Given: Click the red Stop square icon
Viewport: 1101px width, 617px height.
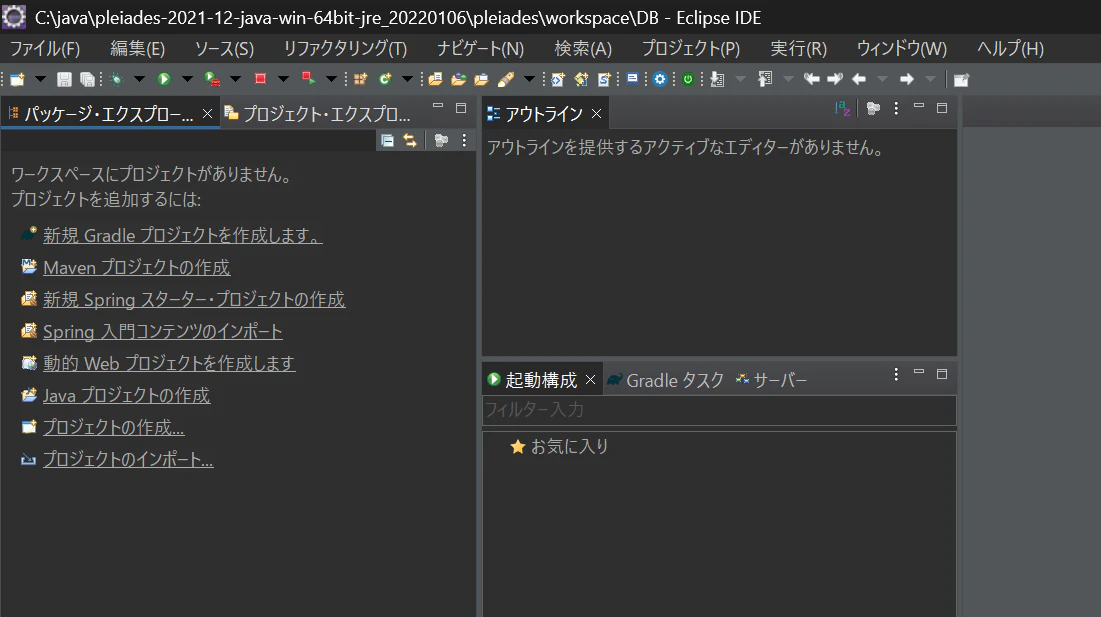Looking at the screenshot, I should click(261, 79).
